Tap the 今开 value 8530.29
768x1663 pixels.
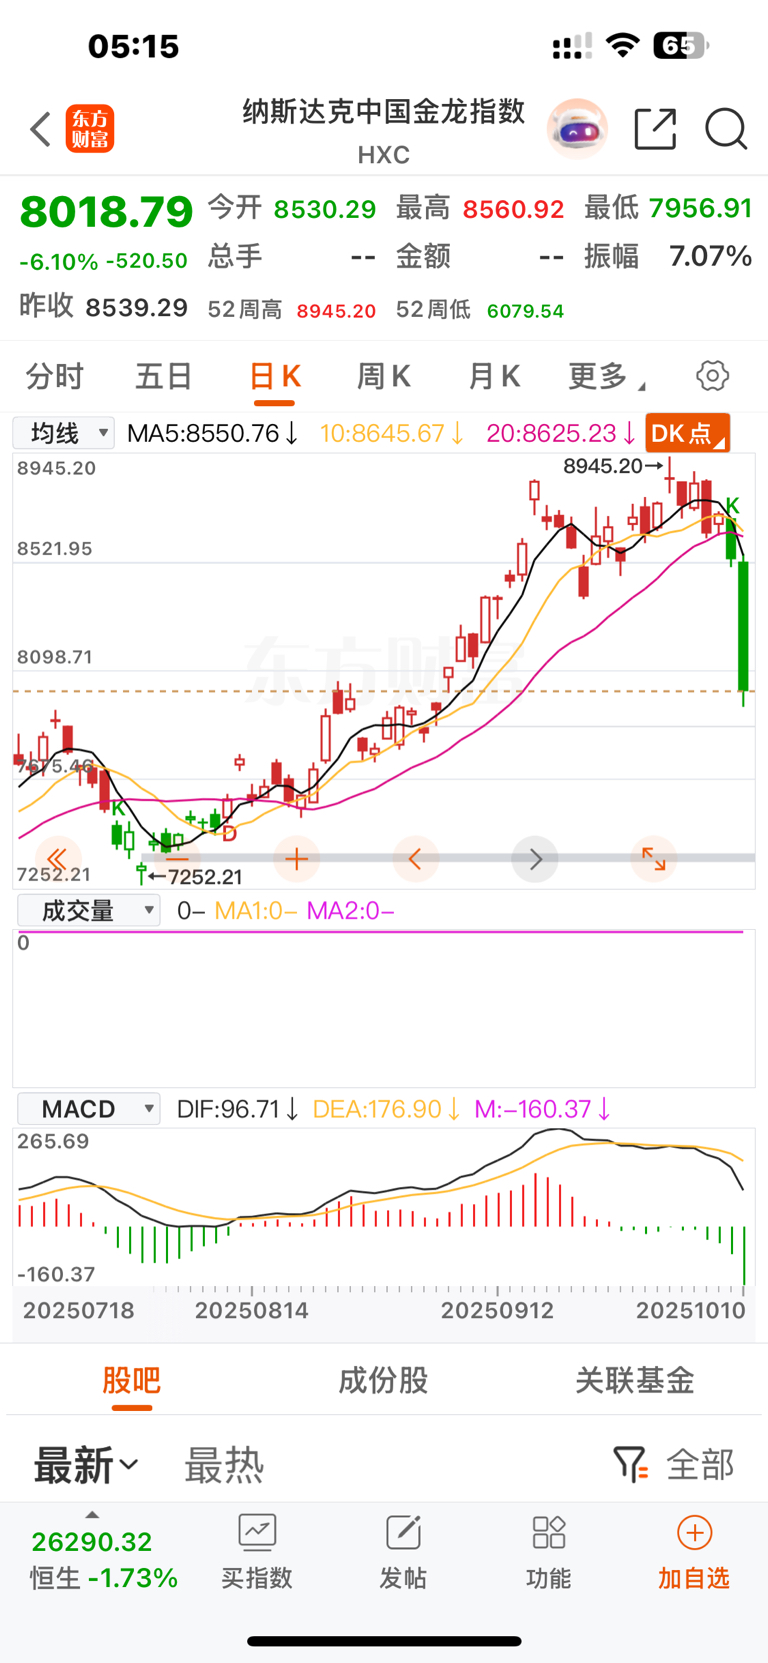325,209
